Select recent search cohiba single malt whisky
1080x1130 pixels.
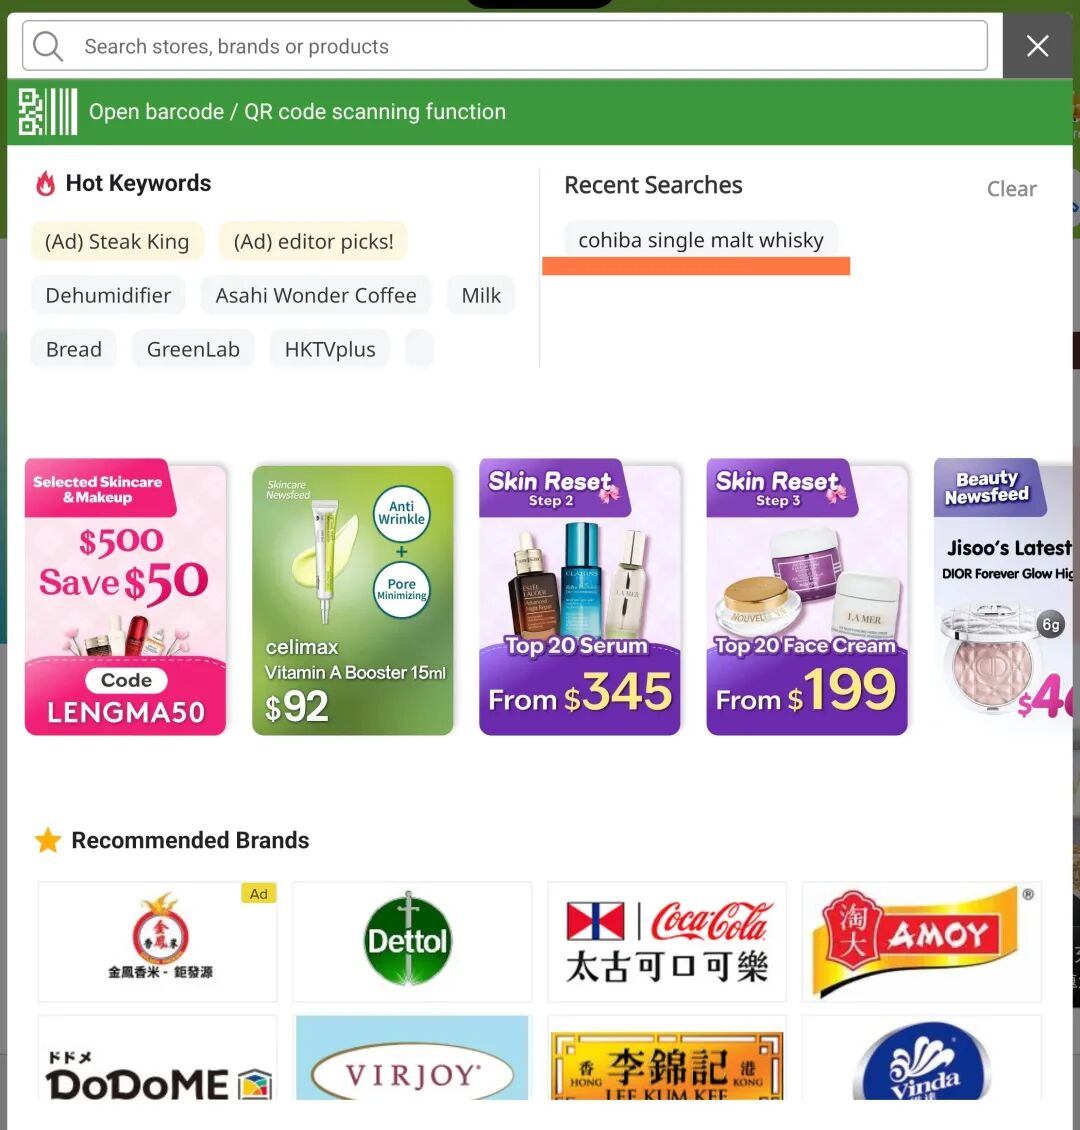coord(700,240)
